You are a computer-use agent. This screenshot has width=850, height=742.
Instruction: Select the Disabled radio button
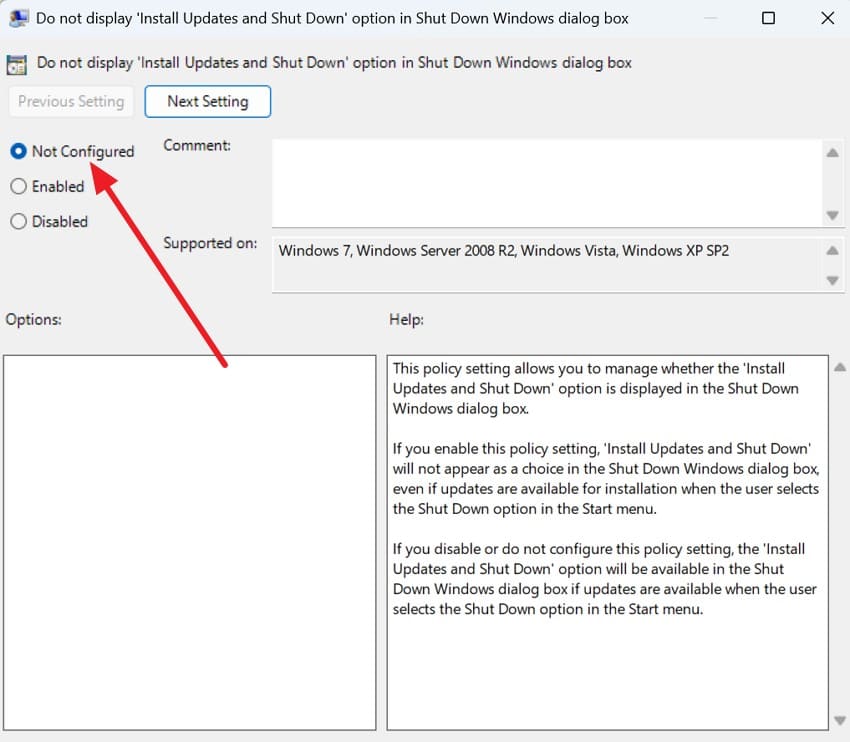18,221
